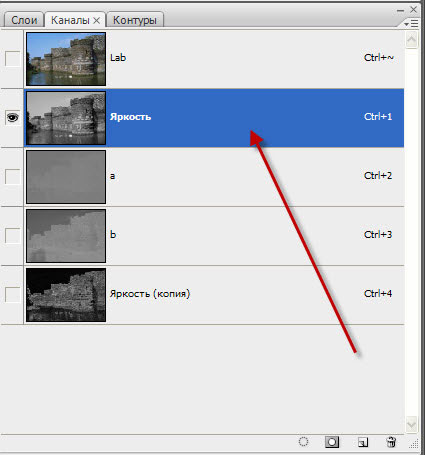Close the panel window
The image size is (425, 455).
(413, 10)
